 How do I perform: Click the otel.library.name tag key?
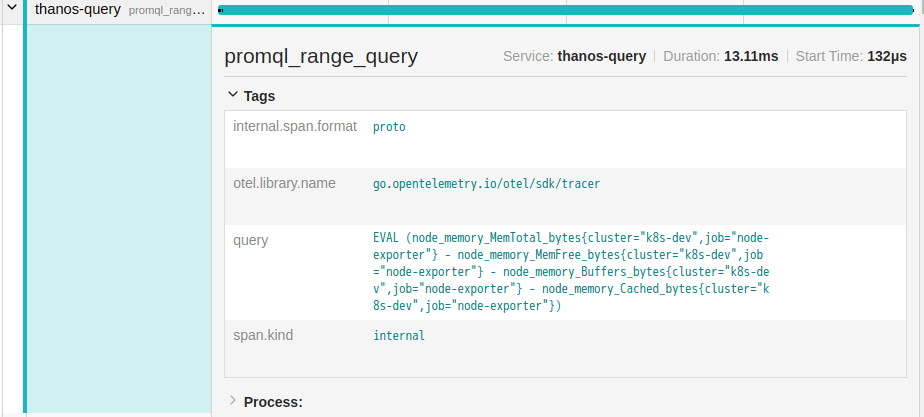pyautogui.click(x=285, y=184)
